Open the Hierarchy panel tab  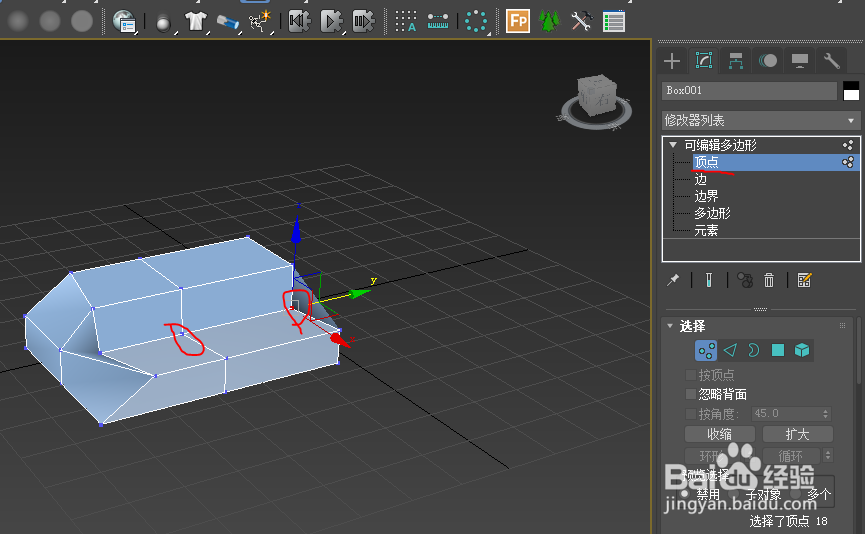click(736, 61)
